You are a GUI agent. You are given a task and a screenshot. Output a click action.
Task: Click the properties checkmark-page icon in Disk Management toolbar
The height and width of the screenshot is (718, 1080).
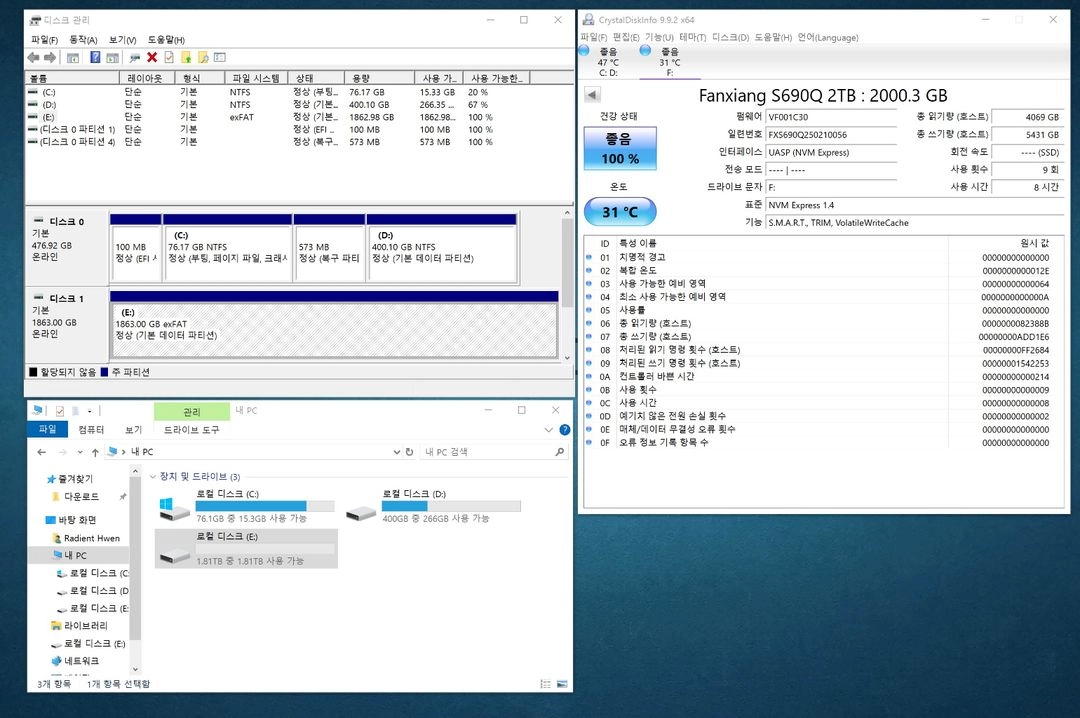click(169, 57)
